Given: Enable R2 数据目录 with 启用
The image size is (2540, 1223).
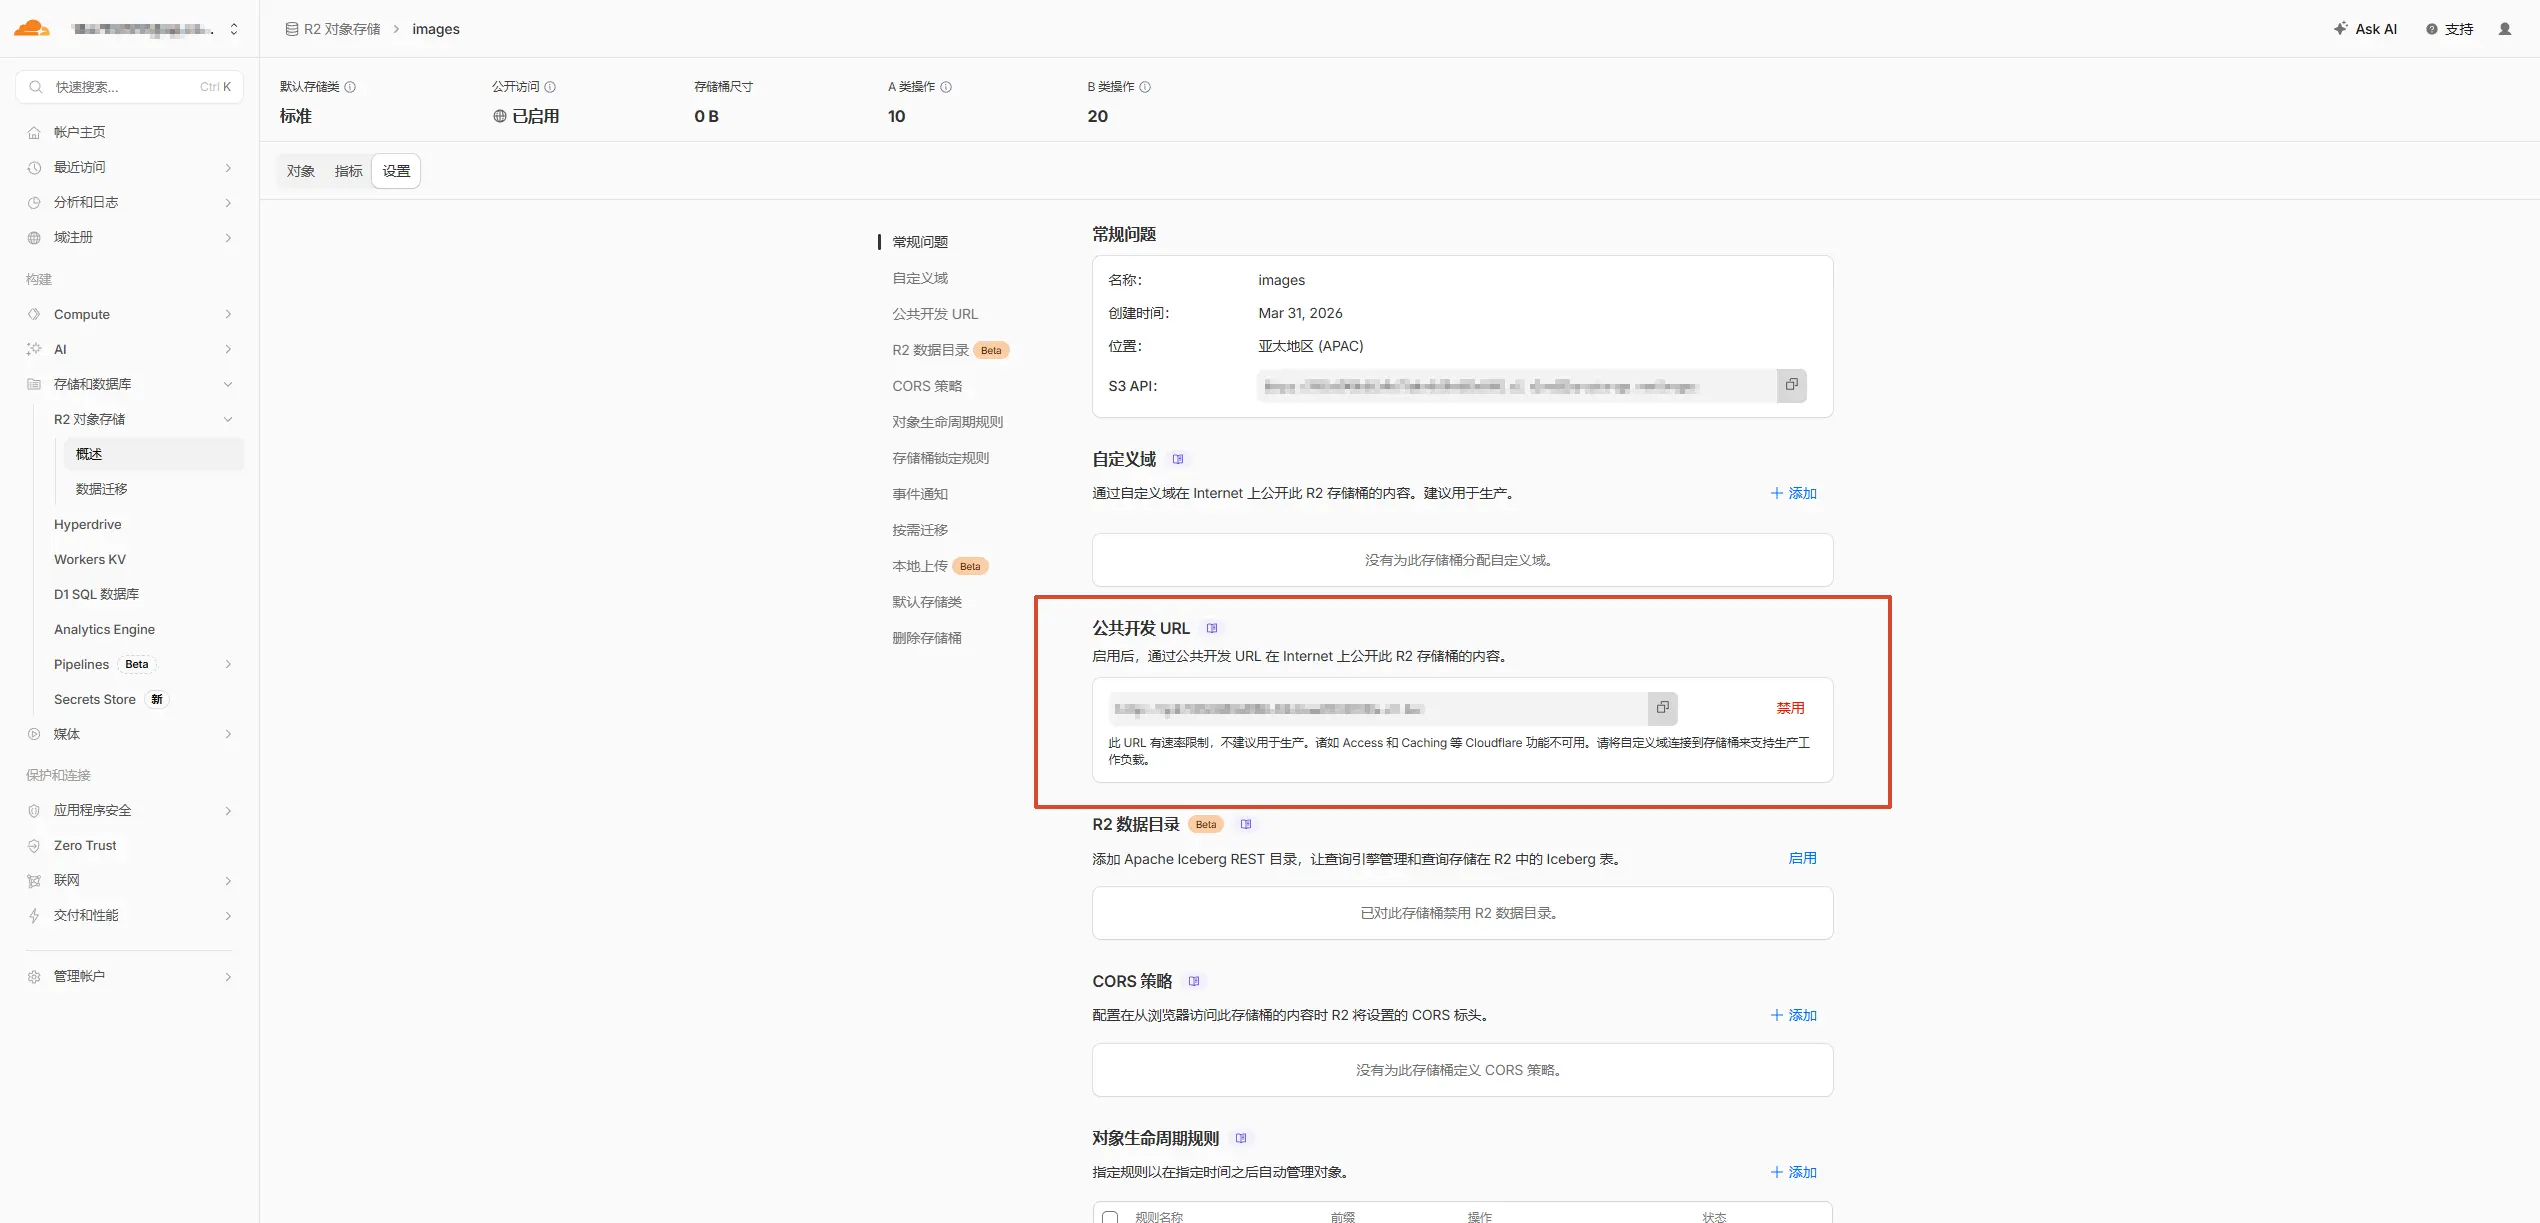Looking at the screenshot, I should pos(1802,858).
